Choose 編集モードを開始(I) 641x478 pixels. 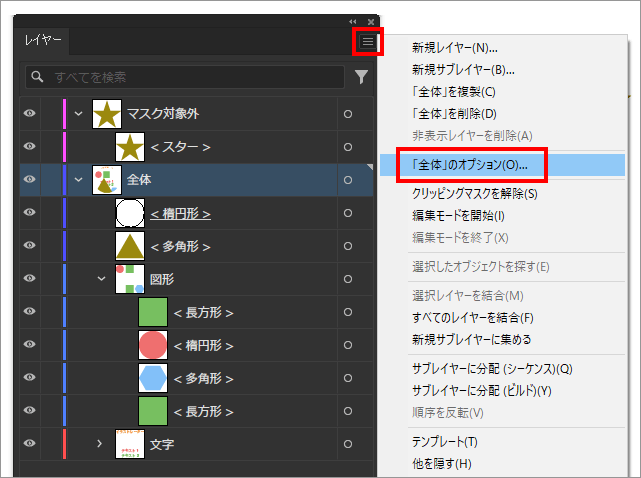(x=458, y=215)
